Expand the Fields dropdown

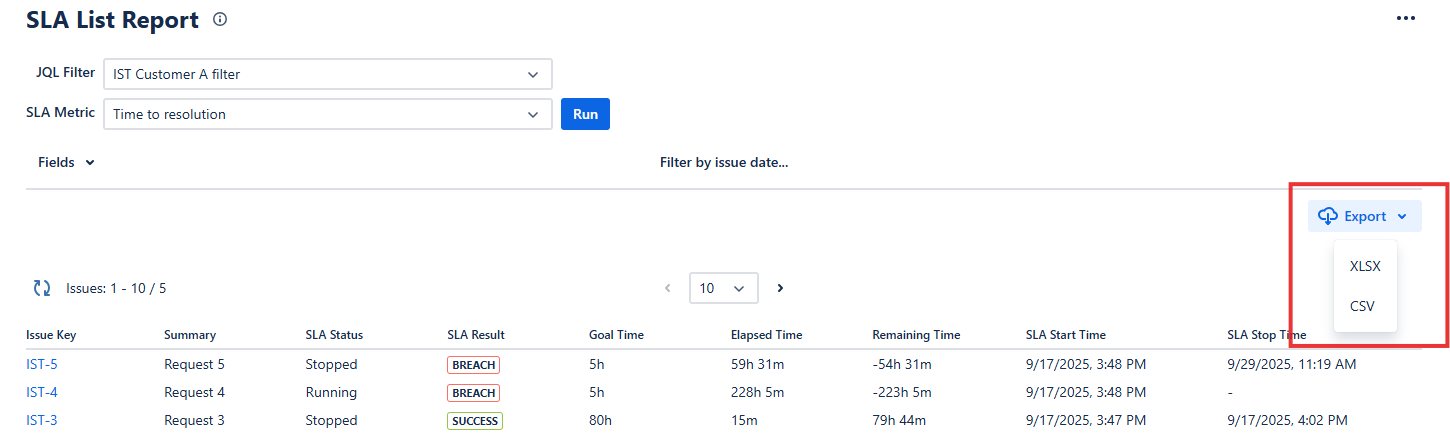point(66,162)
